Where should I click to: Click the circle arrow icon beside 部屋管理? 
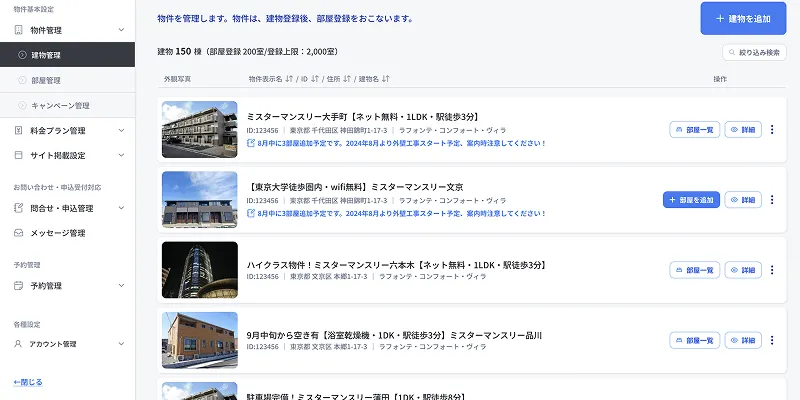[x=22, y=80]
